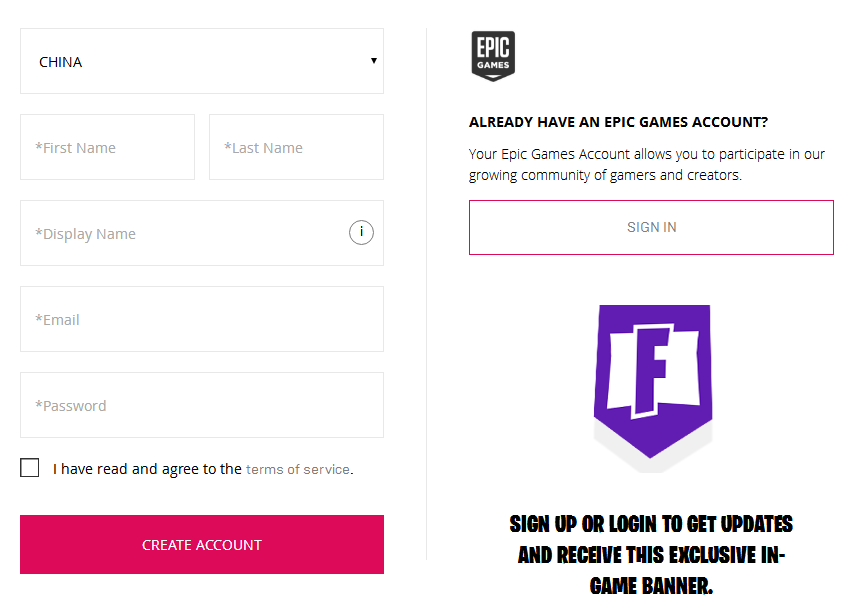Click the white F on Fortnite banner
857x607 pixels.
coord(651,370)
